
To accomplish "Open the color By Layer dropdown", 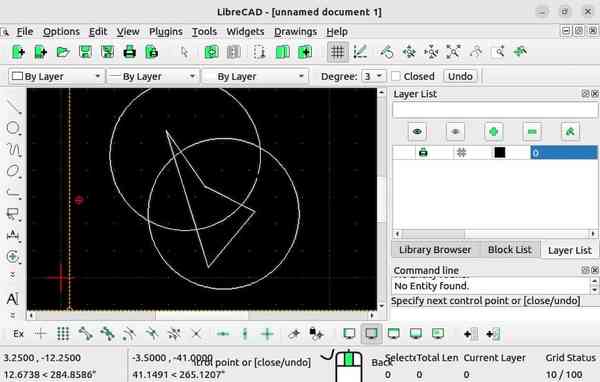I will click(56, 76).
